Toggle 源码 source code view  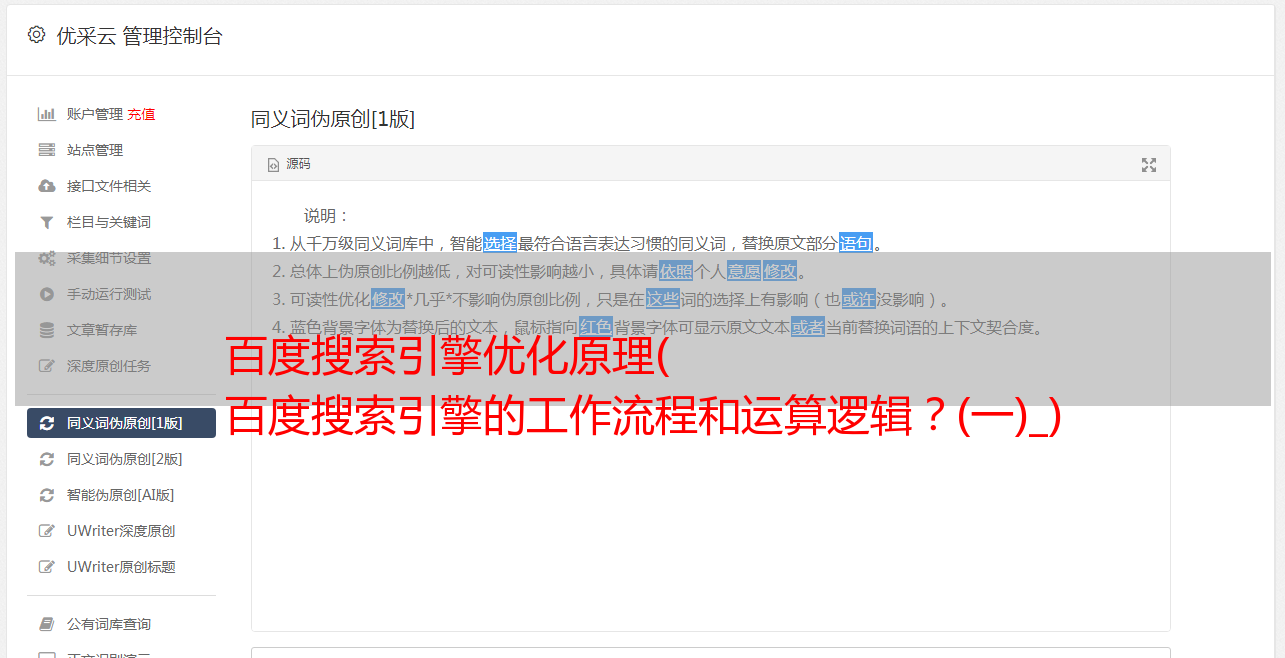[289, 164]
